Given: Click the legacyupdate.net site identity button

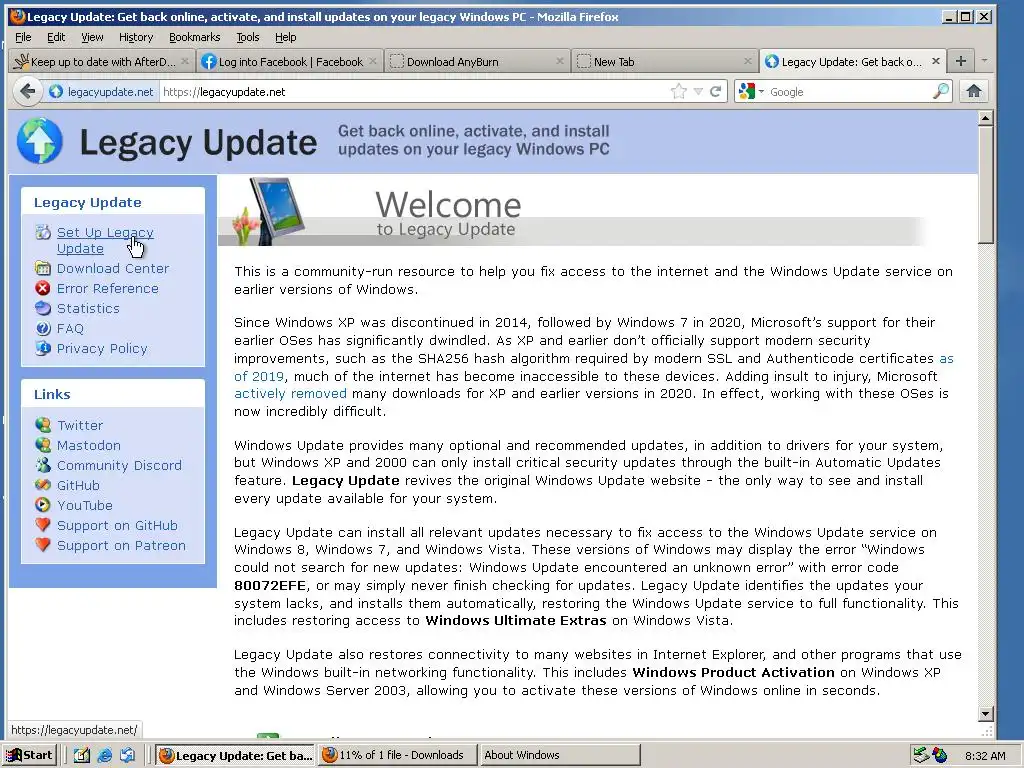Looking at the screenshot, I should coord(102,91).
